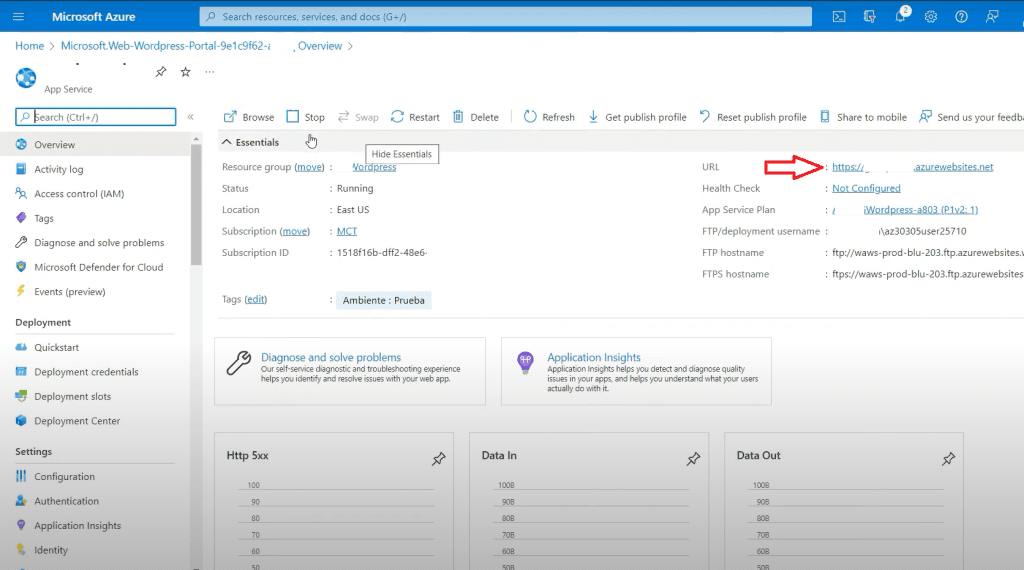This screenshot has height=570, width=1024.
Task: Click the Ambiente : Prueba tag
Action: [x=383, y=300]
